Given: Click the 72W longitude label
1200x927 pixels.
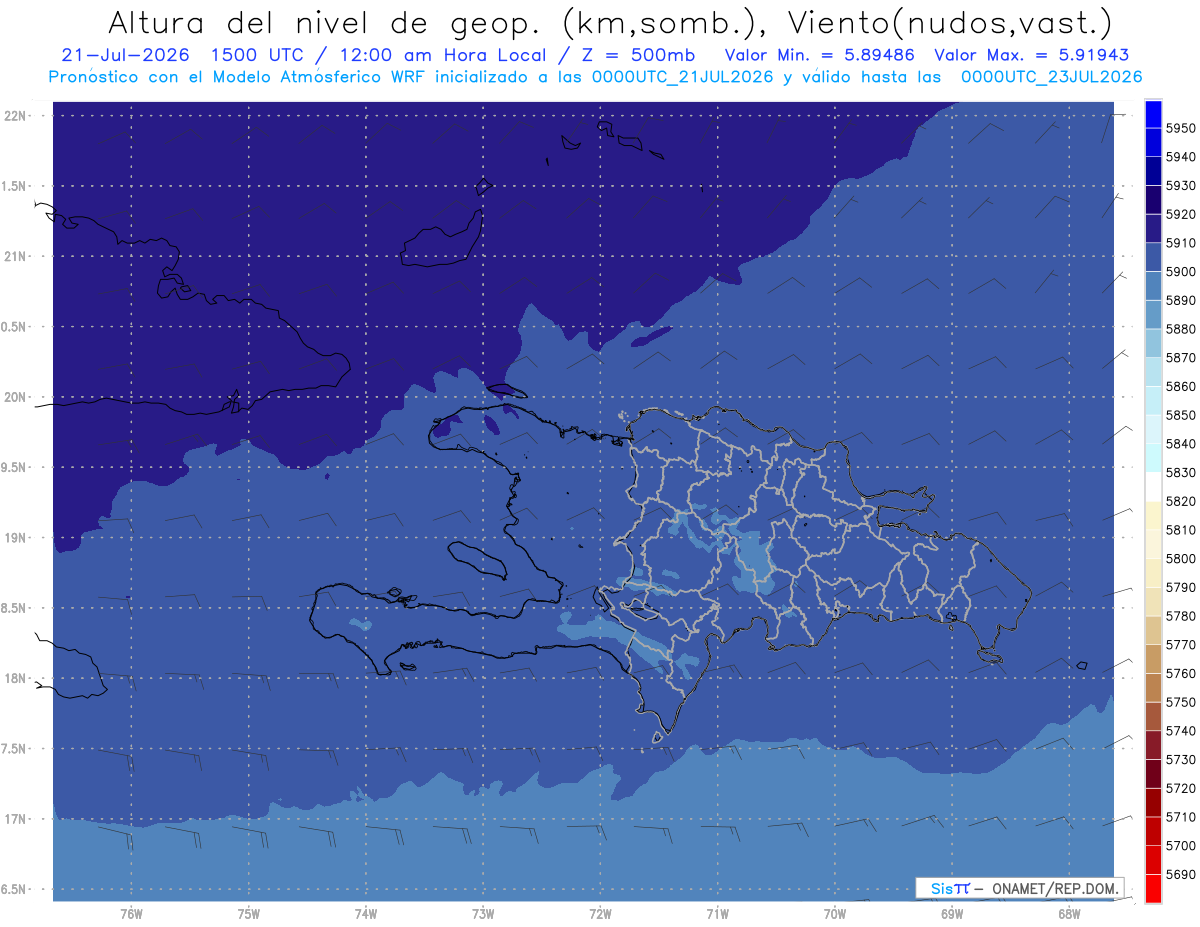Looking at the screenshot, I should pyautogui.click(x=600, y=914).
